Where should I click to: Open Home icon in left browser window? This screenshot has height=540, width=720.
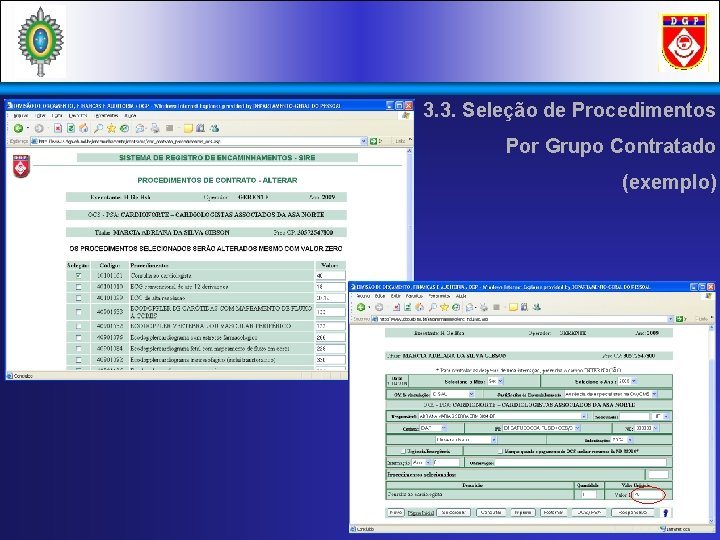coord(84,129)
